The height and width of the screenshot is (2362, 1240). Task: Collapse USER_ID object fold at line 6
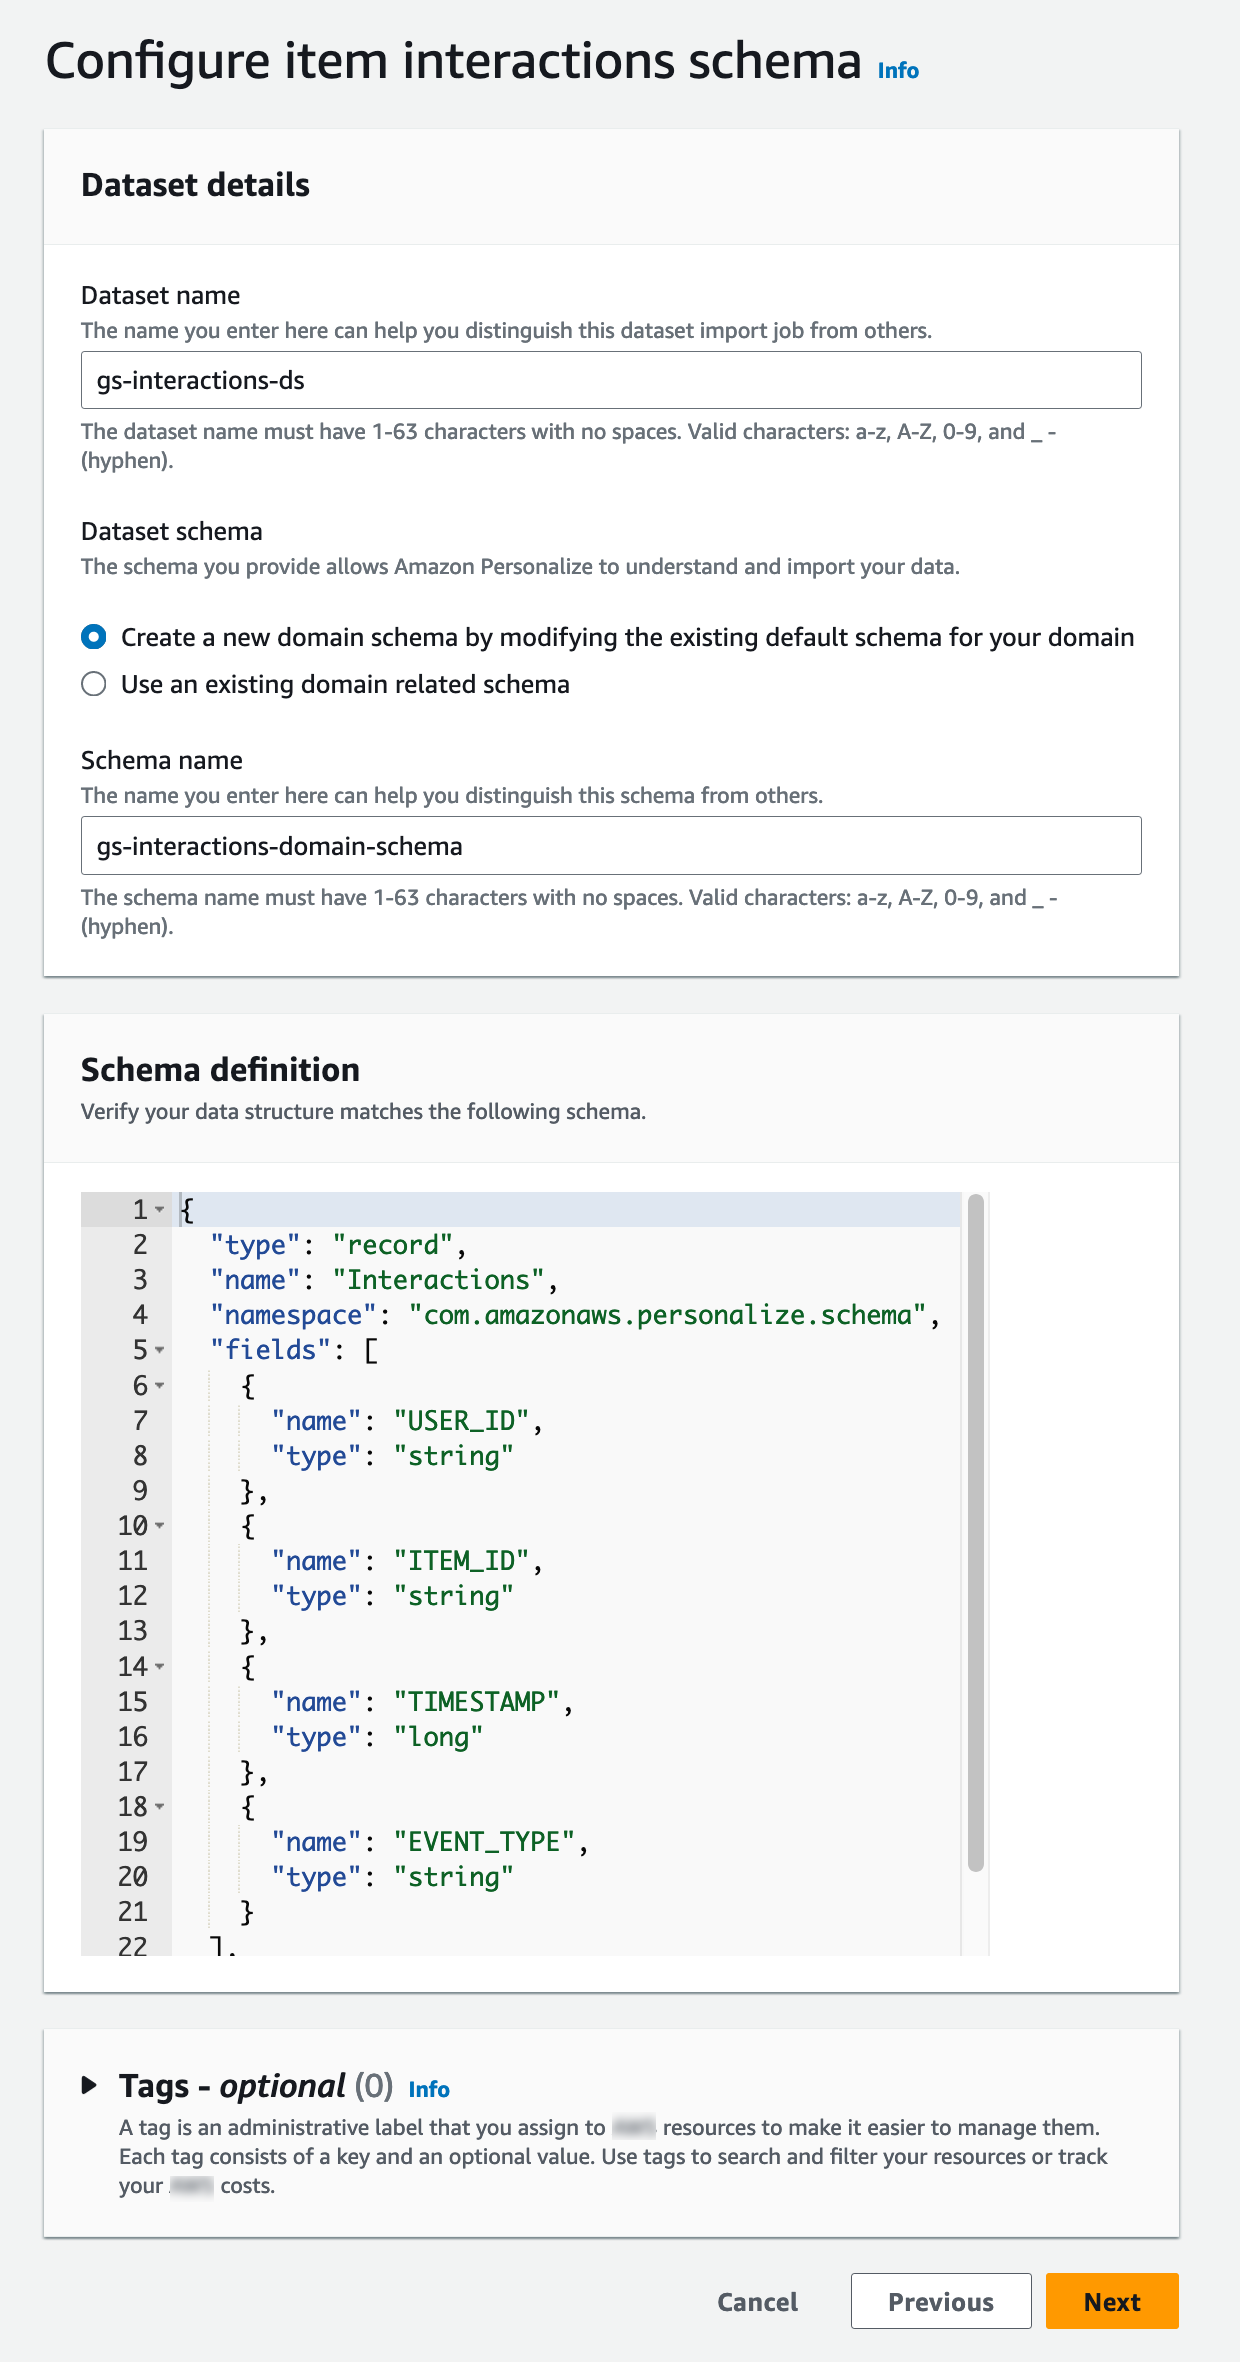tap(160, 1386)
